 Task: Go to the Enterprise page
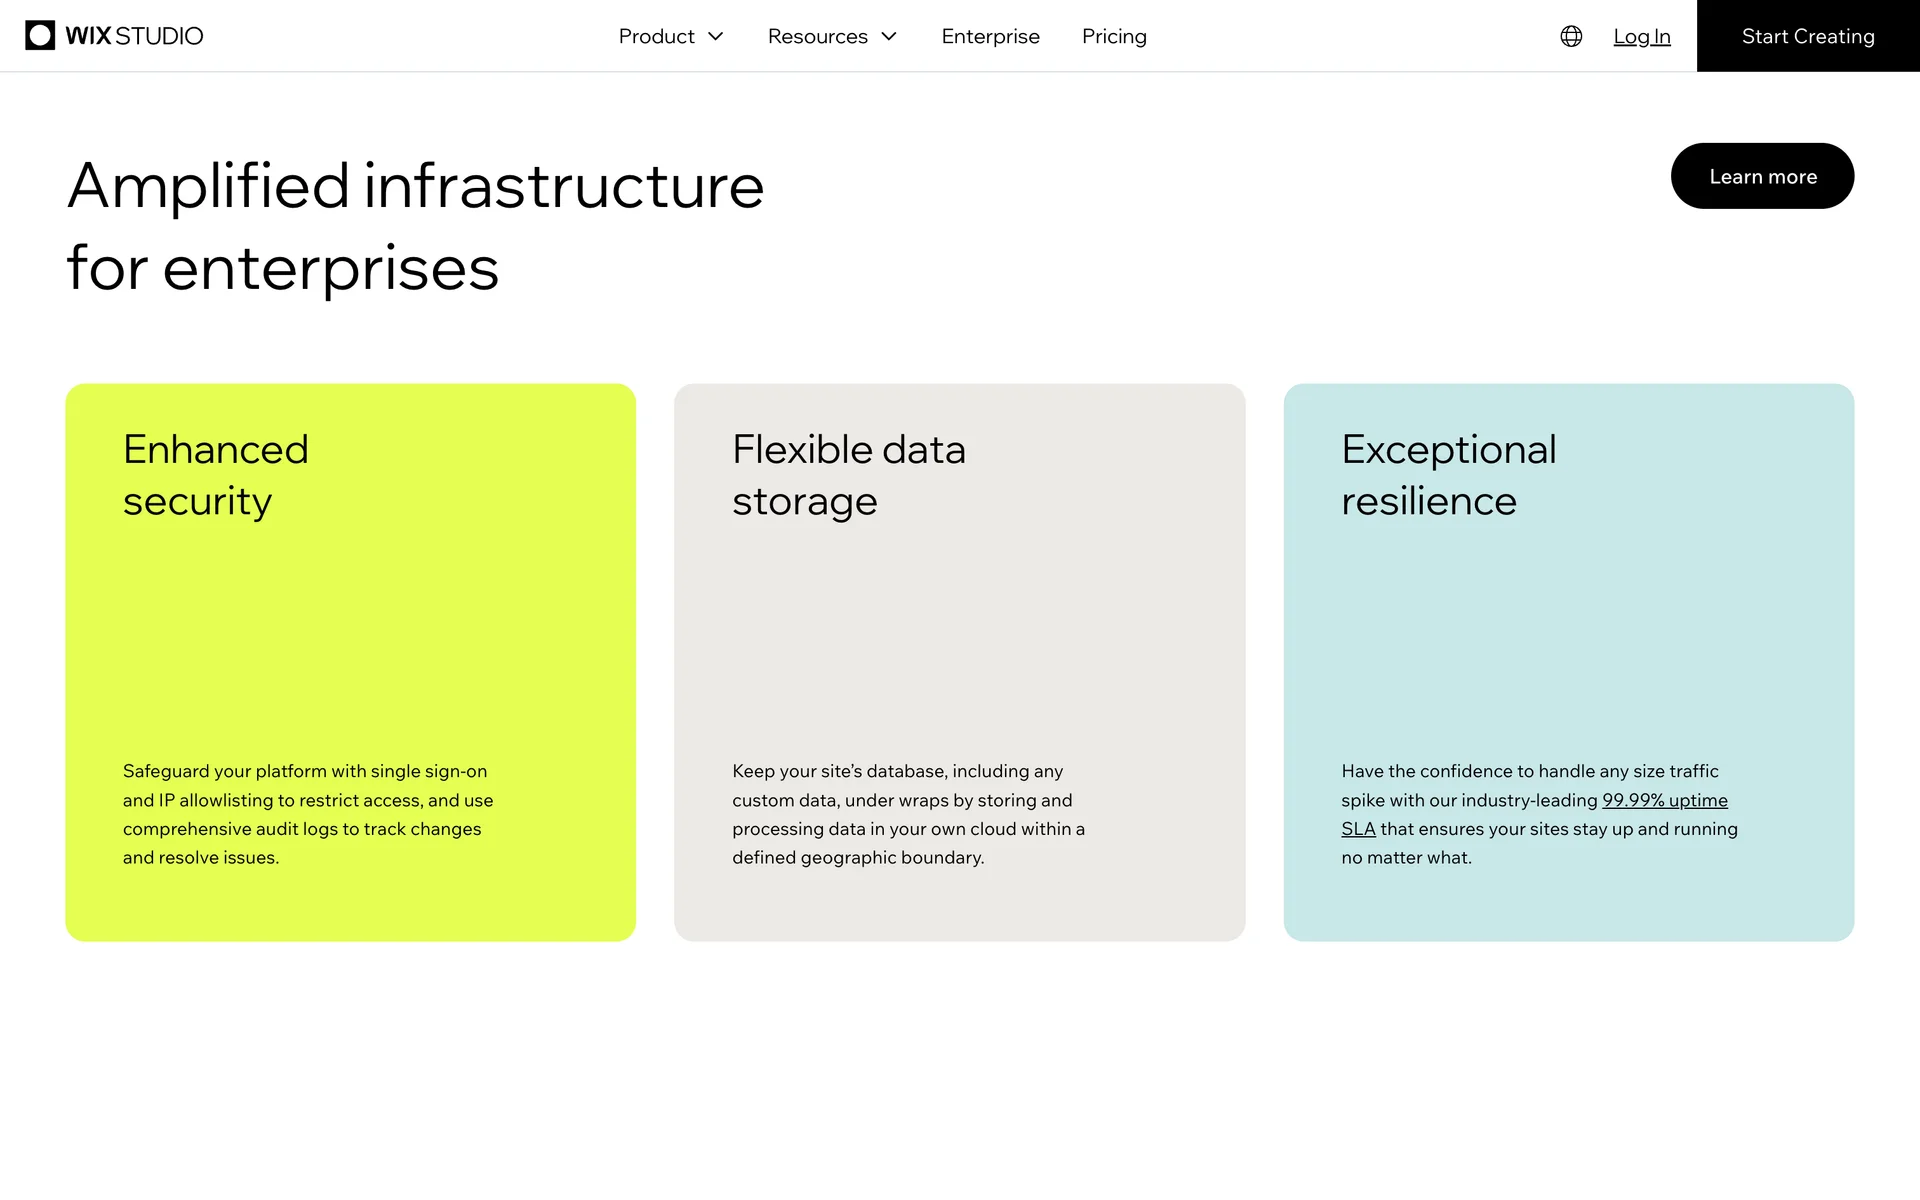tap(990, 37)
